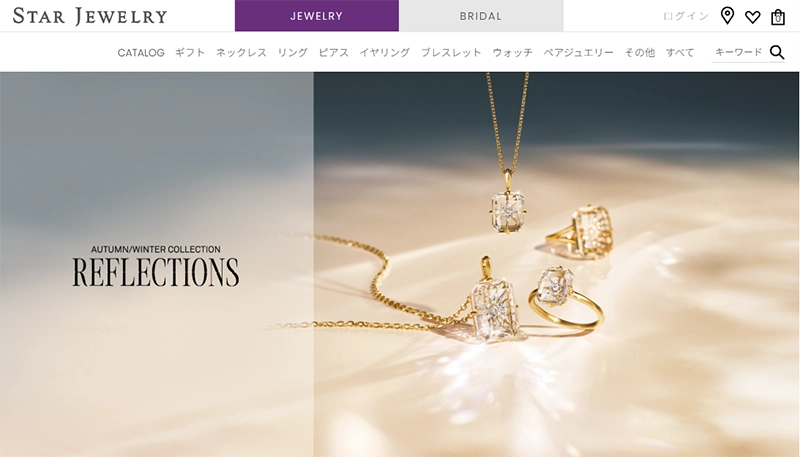Click the キーワード search field
Screen dimensions: 800x457
(x=739, y=52)
